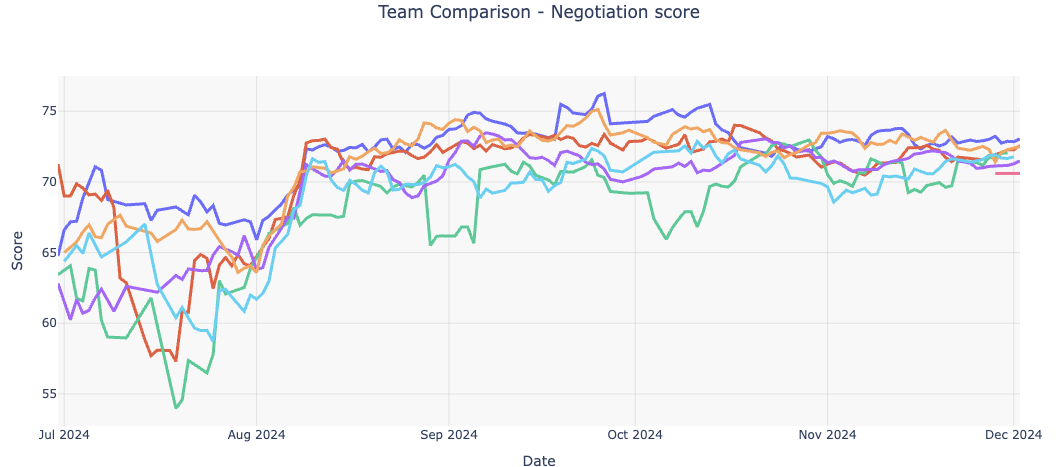Click the '75' y-axis tick label
1062x467 pixels.
click(x=45, y=111)
